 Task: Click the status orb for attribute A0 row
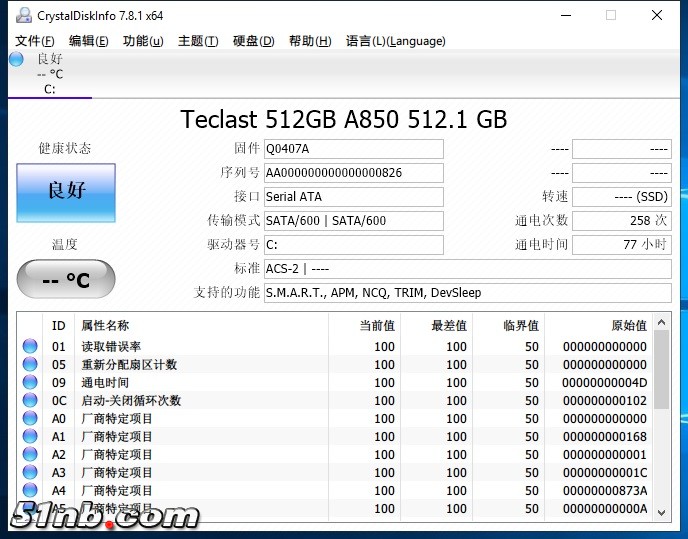tap(30, 419)
